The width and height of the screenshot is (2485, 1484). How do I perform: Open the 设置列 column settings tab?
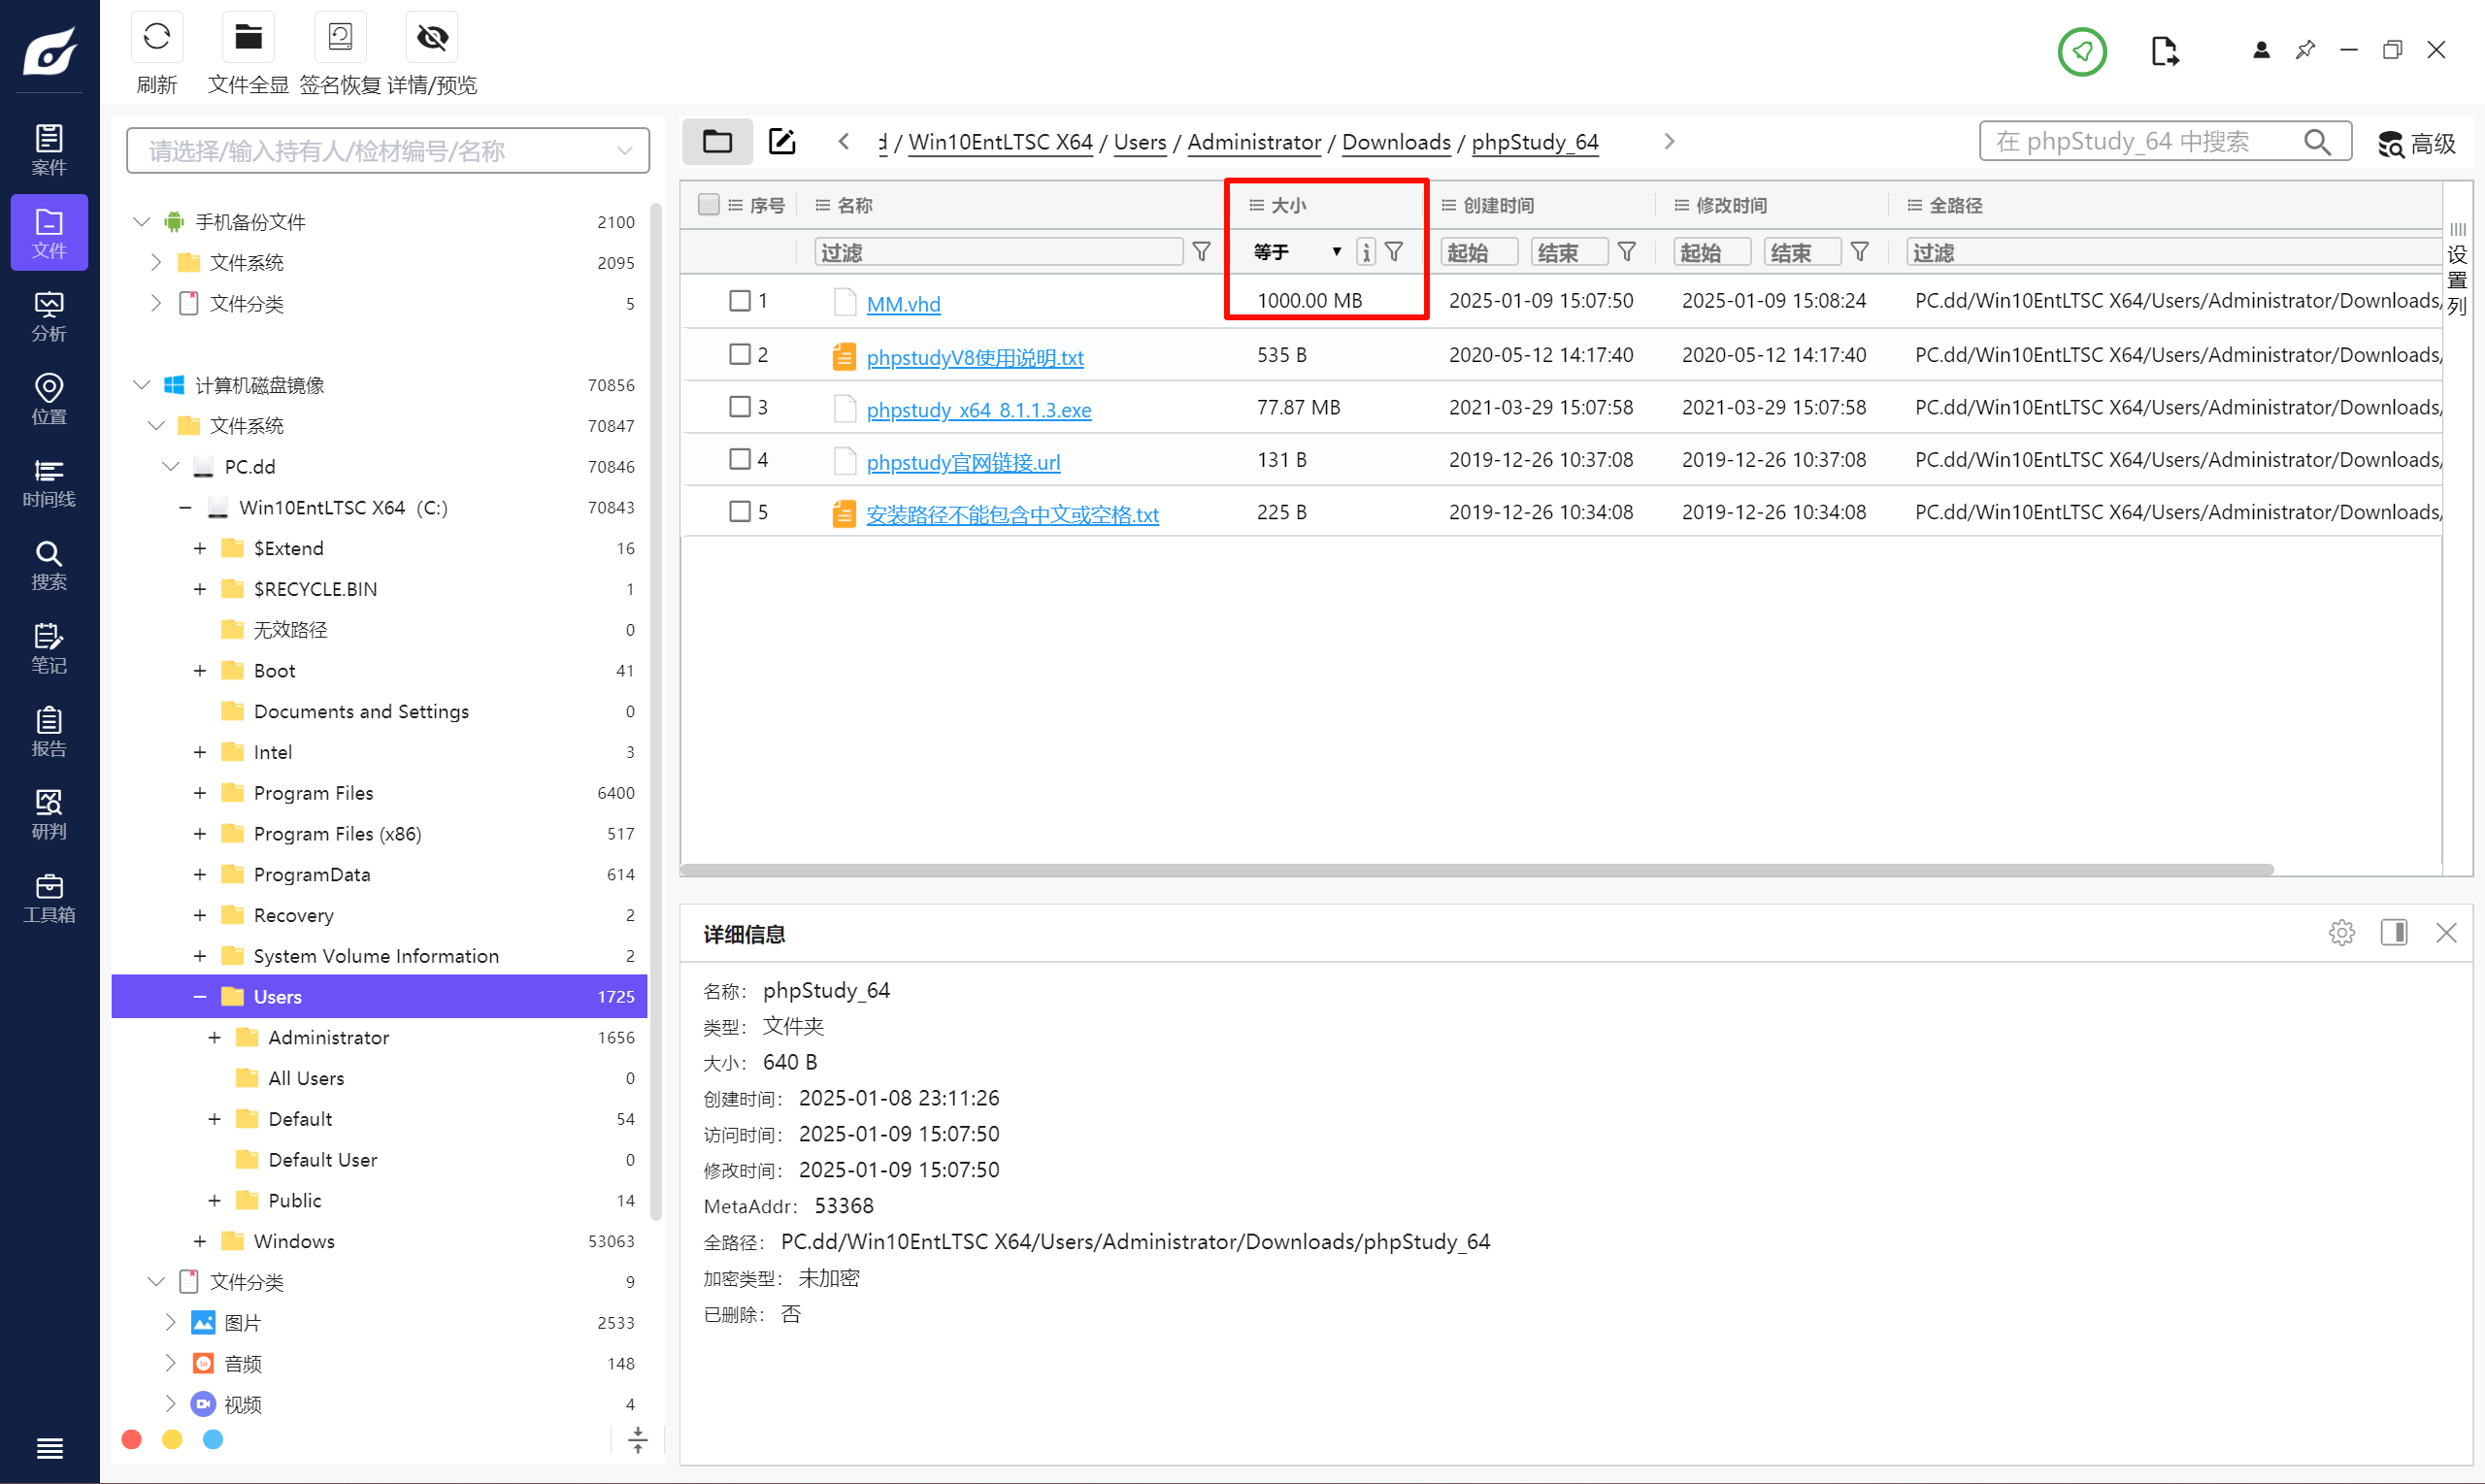(2457, 269)
